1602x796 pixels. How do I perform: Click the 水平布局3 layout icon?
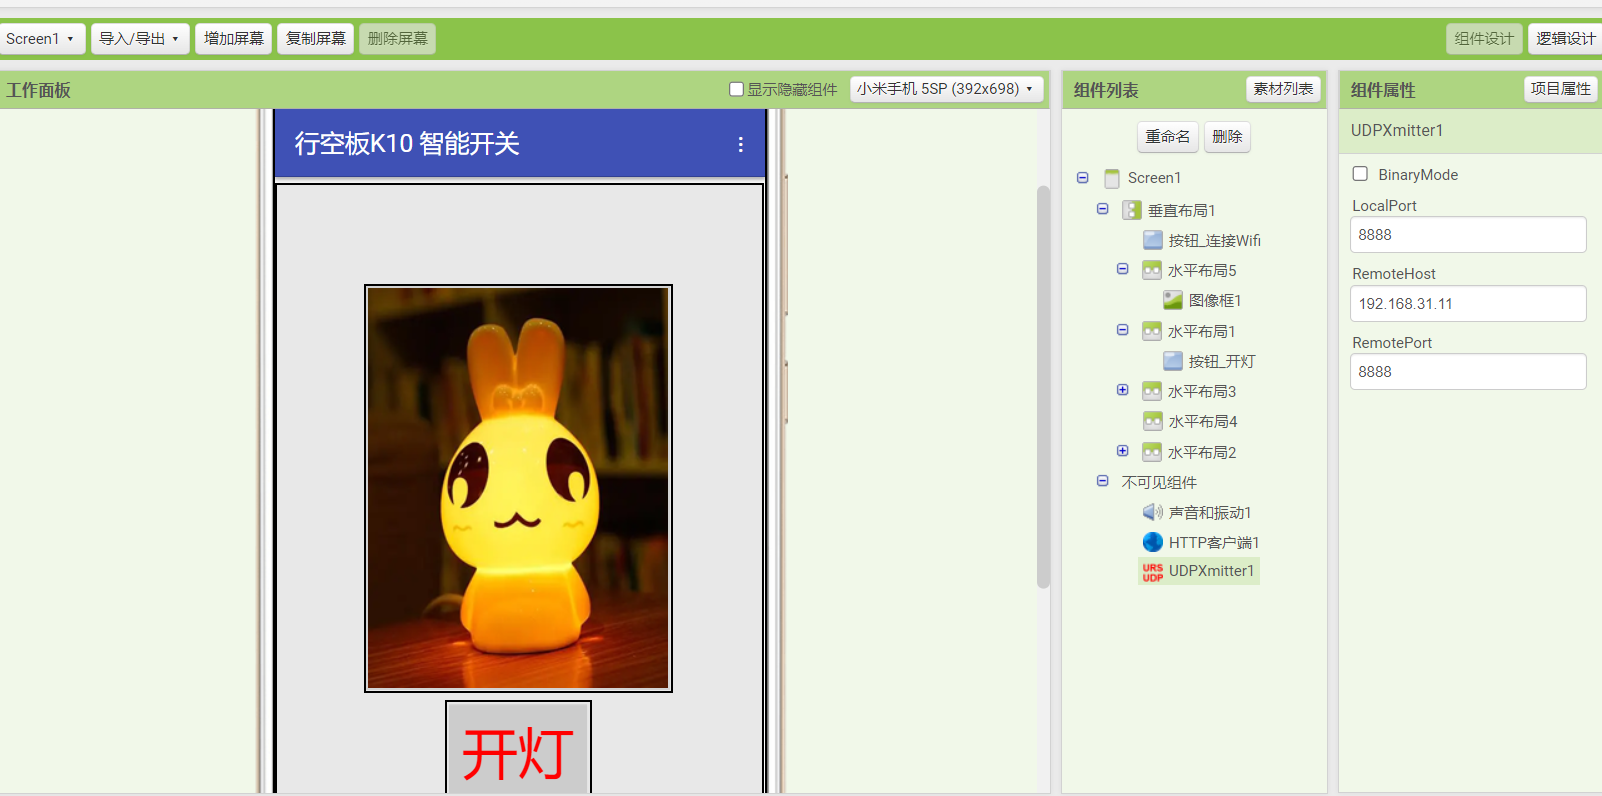coord(1152,391)
